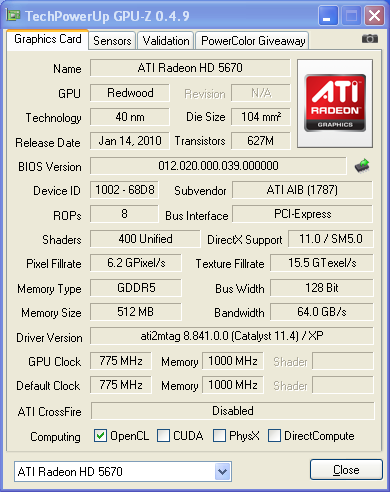
Task: Minimize the GPU-Z window
Action: 328,16
